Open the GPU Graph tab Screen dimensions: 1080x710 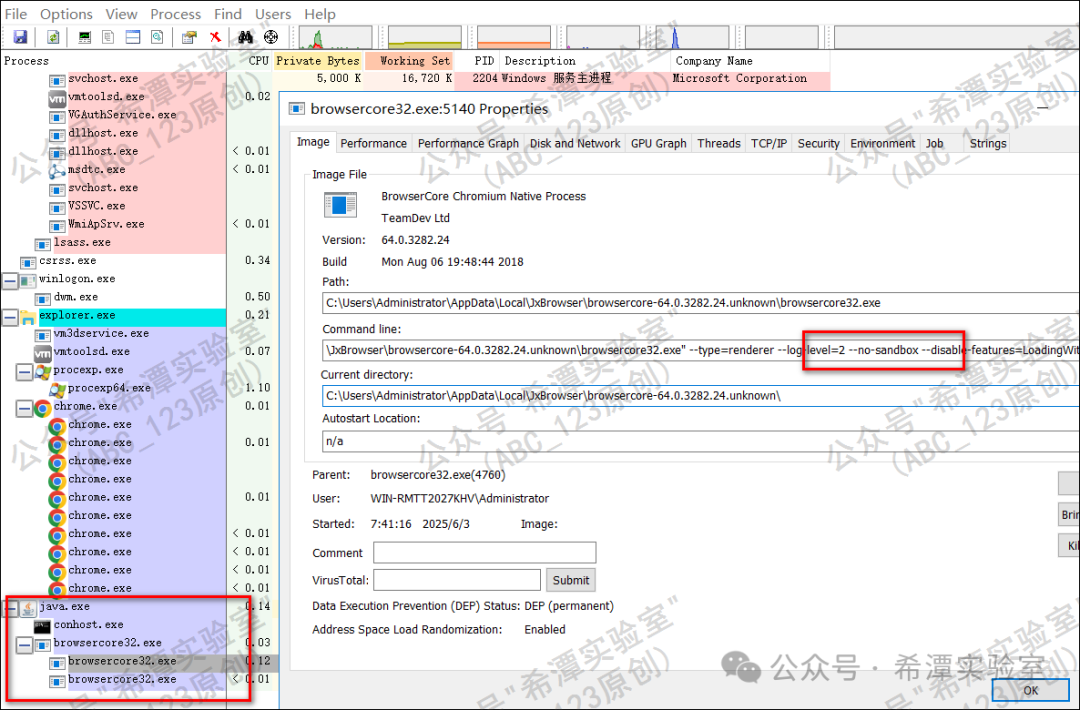(x=658, y=143)
